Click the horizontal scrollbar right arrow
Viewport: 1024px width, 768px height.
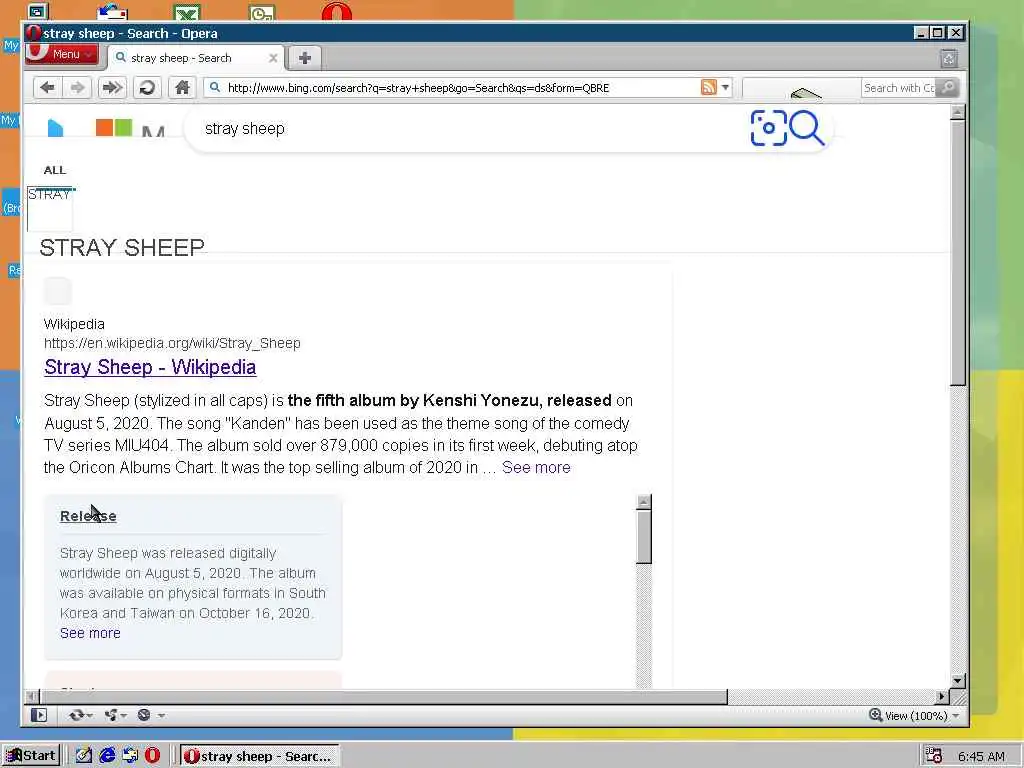point(942,697)
